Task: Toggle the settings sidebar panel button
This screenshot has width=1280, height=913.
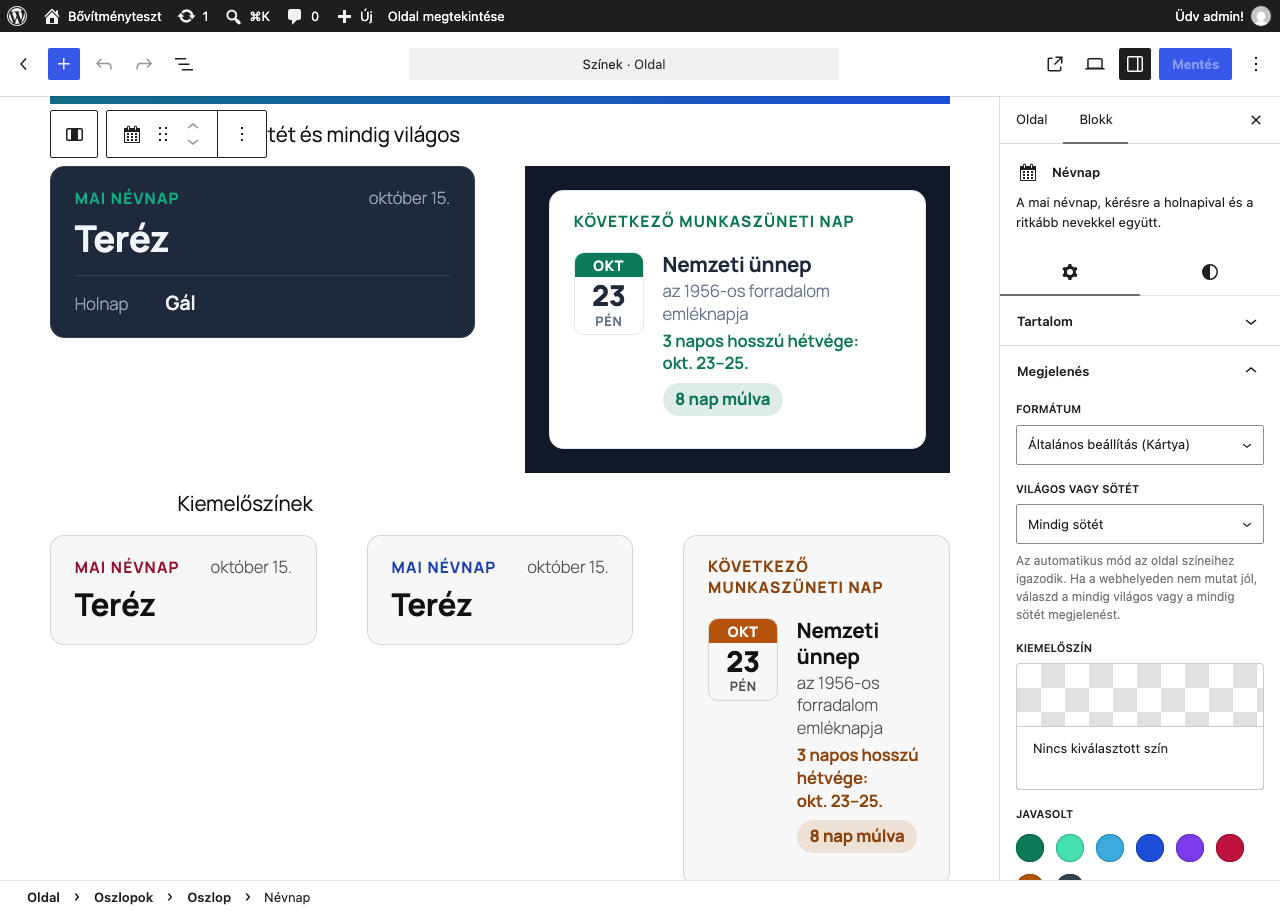Action: point(1135,64)
